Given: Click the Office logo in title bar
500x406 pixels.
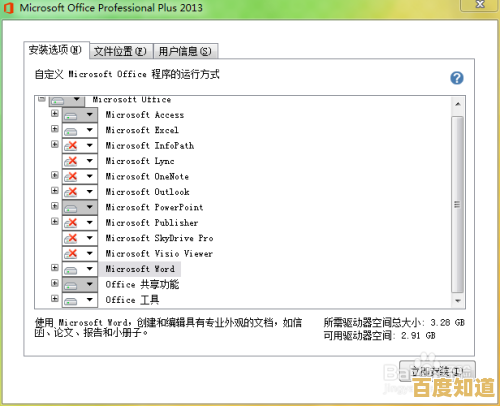Looking at the screenshot, I should coord(9,8).
